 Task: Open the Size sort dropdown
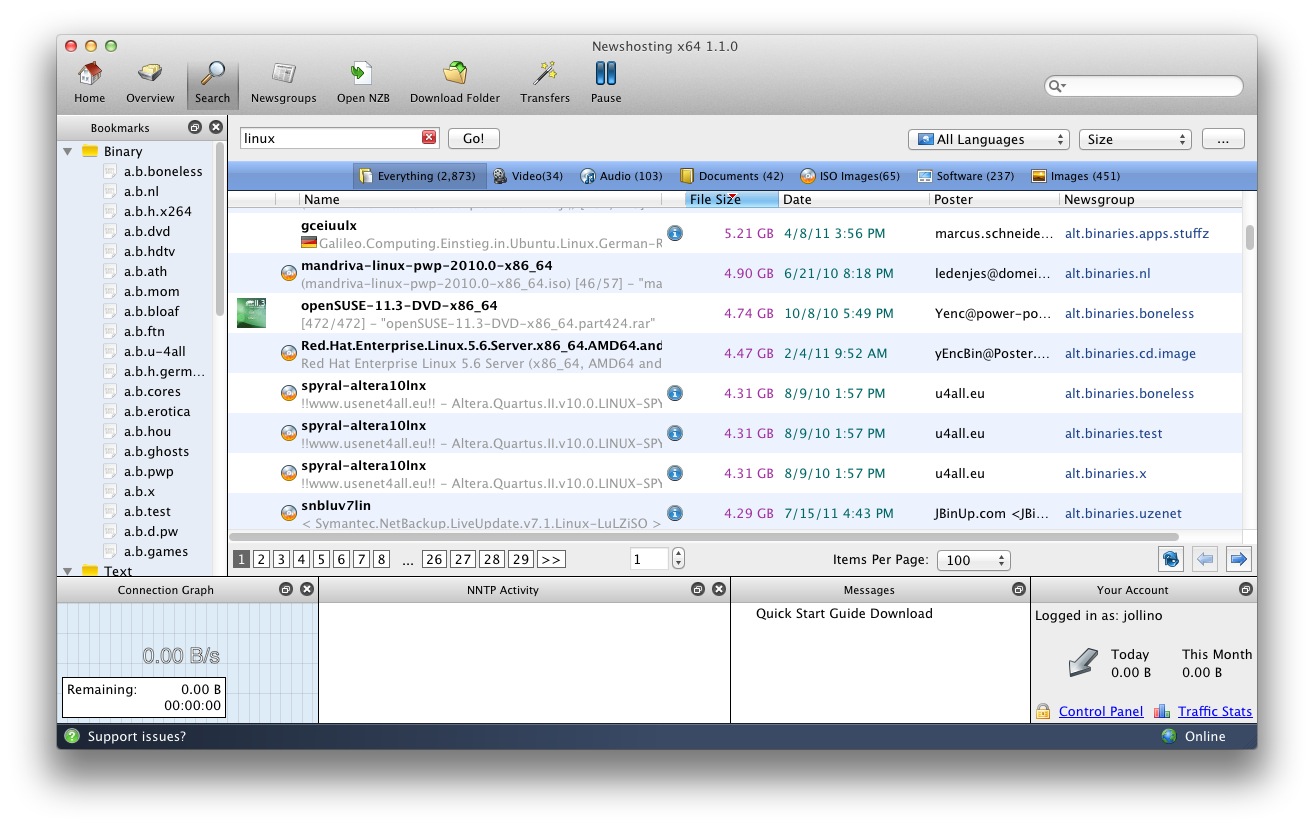click(x=1135, y=139)
